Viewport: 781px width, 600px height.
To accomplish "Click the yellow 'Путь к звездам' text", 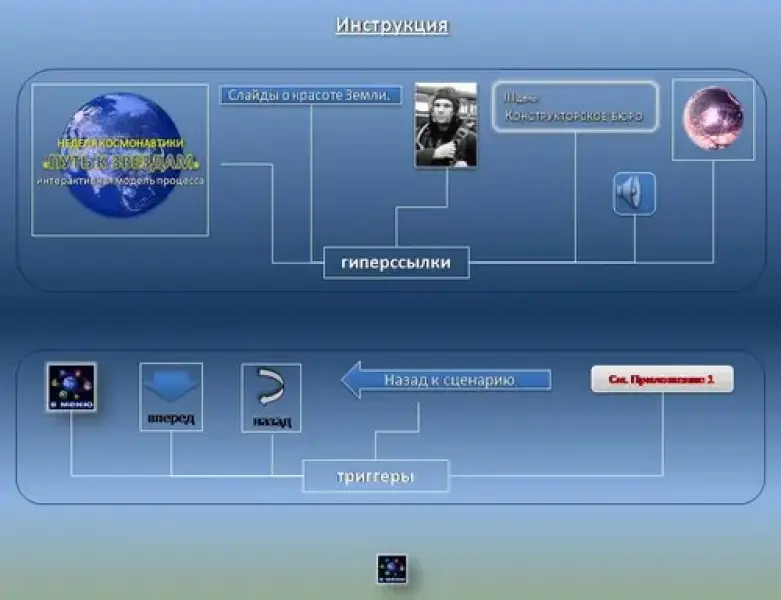I will (x=121, y=163).
